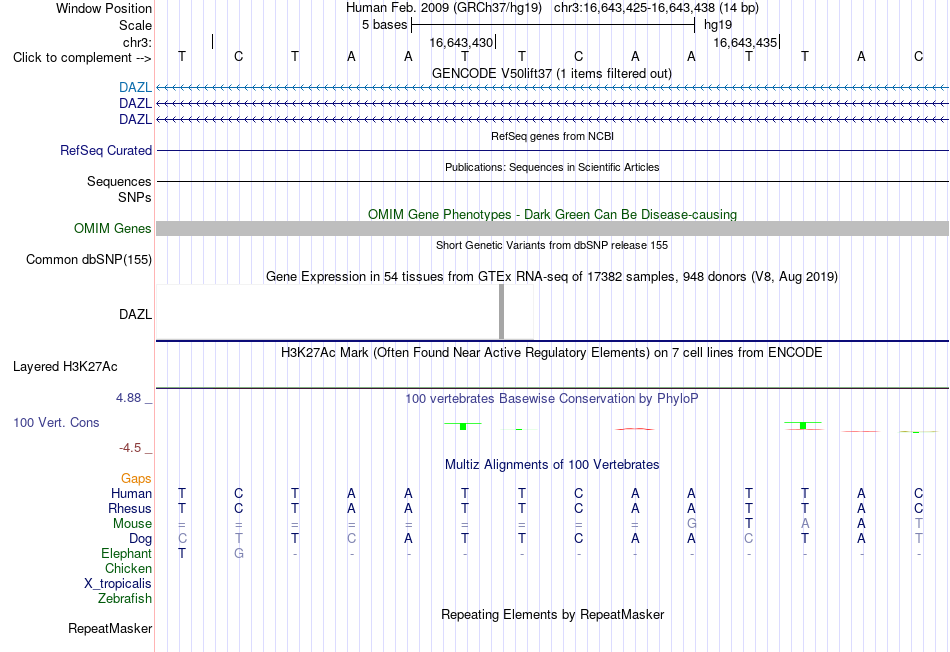
Task: Click the Gaps label in Multiz alignment
Action: pyautogui.click(x=136, y=479)
